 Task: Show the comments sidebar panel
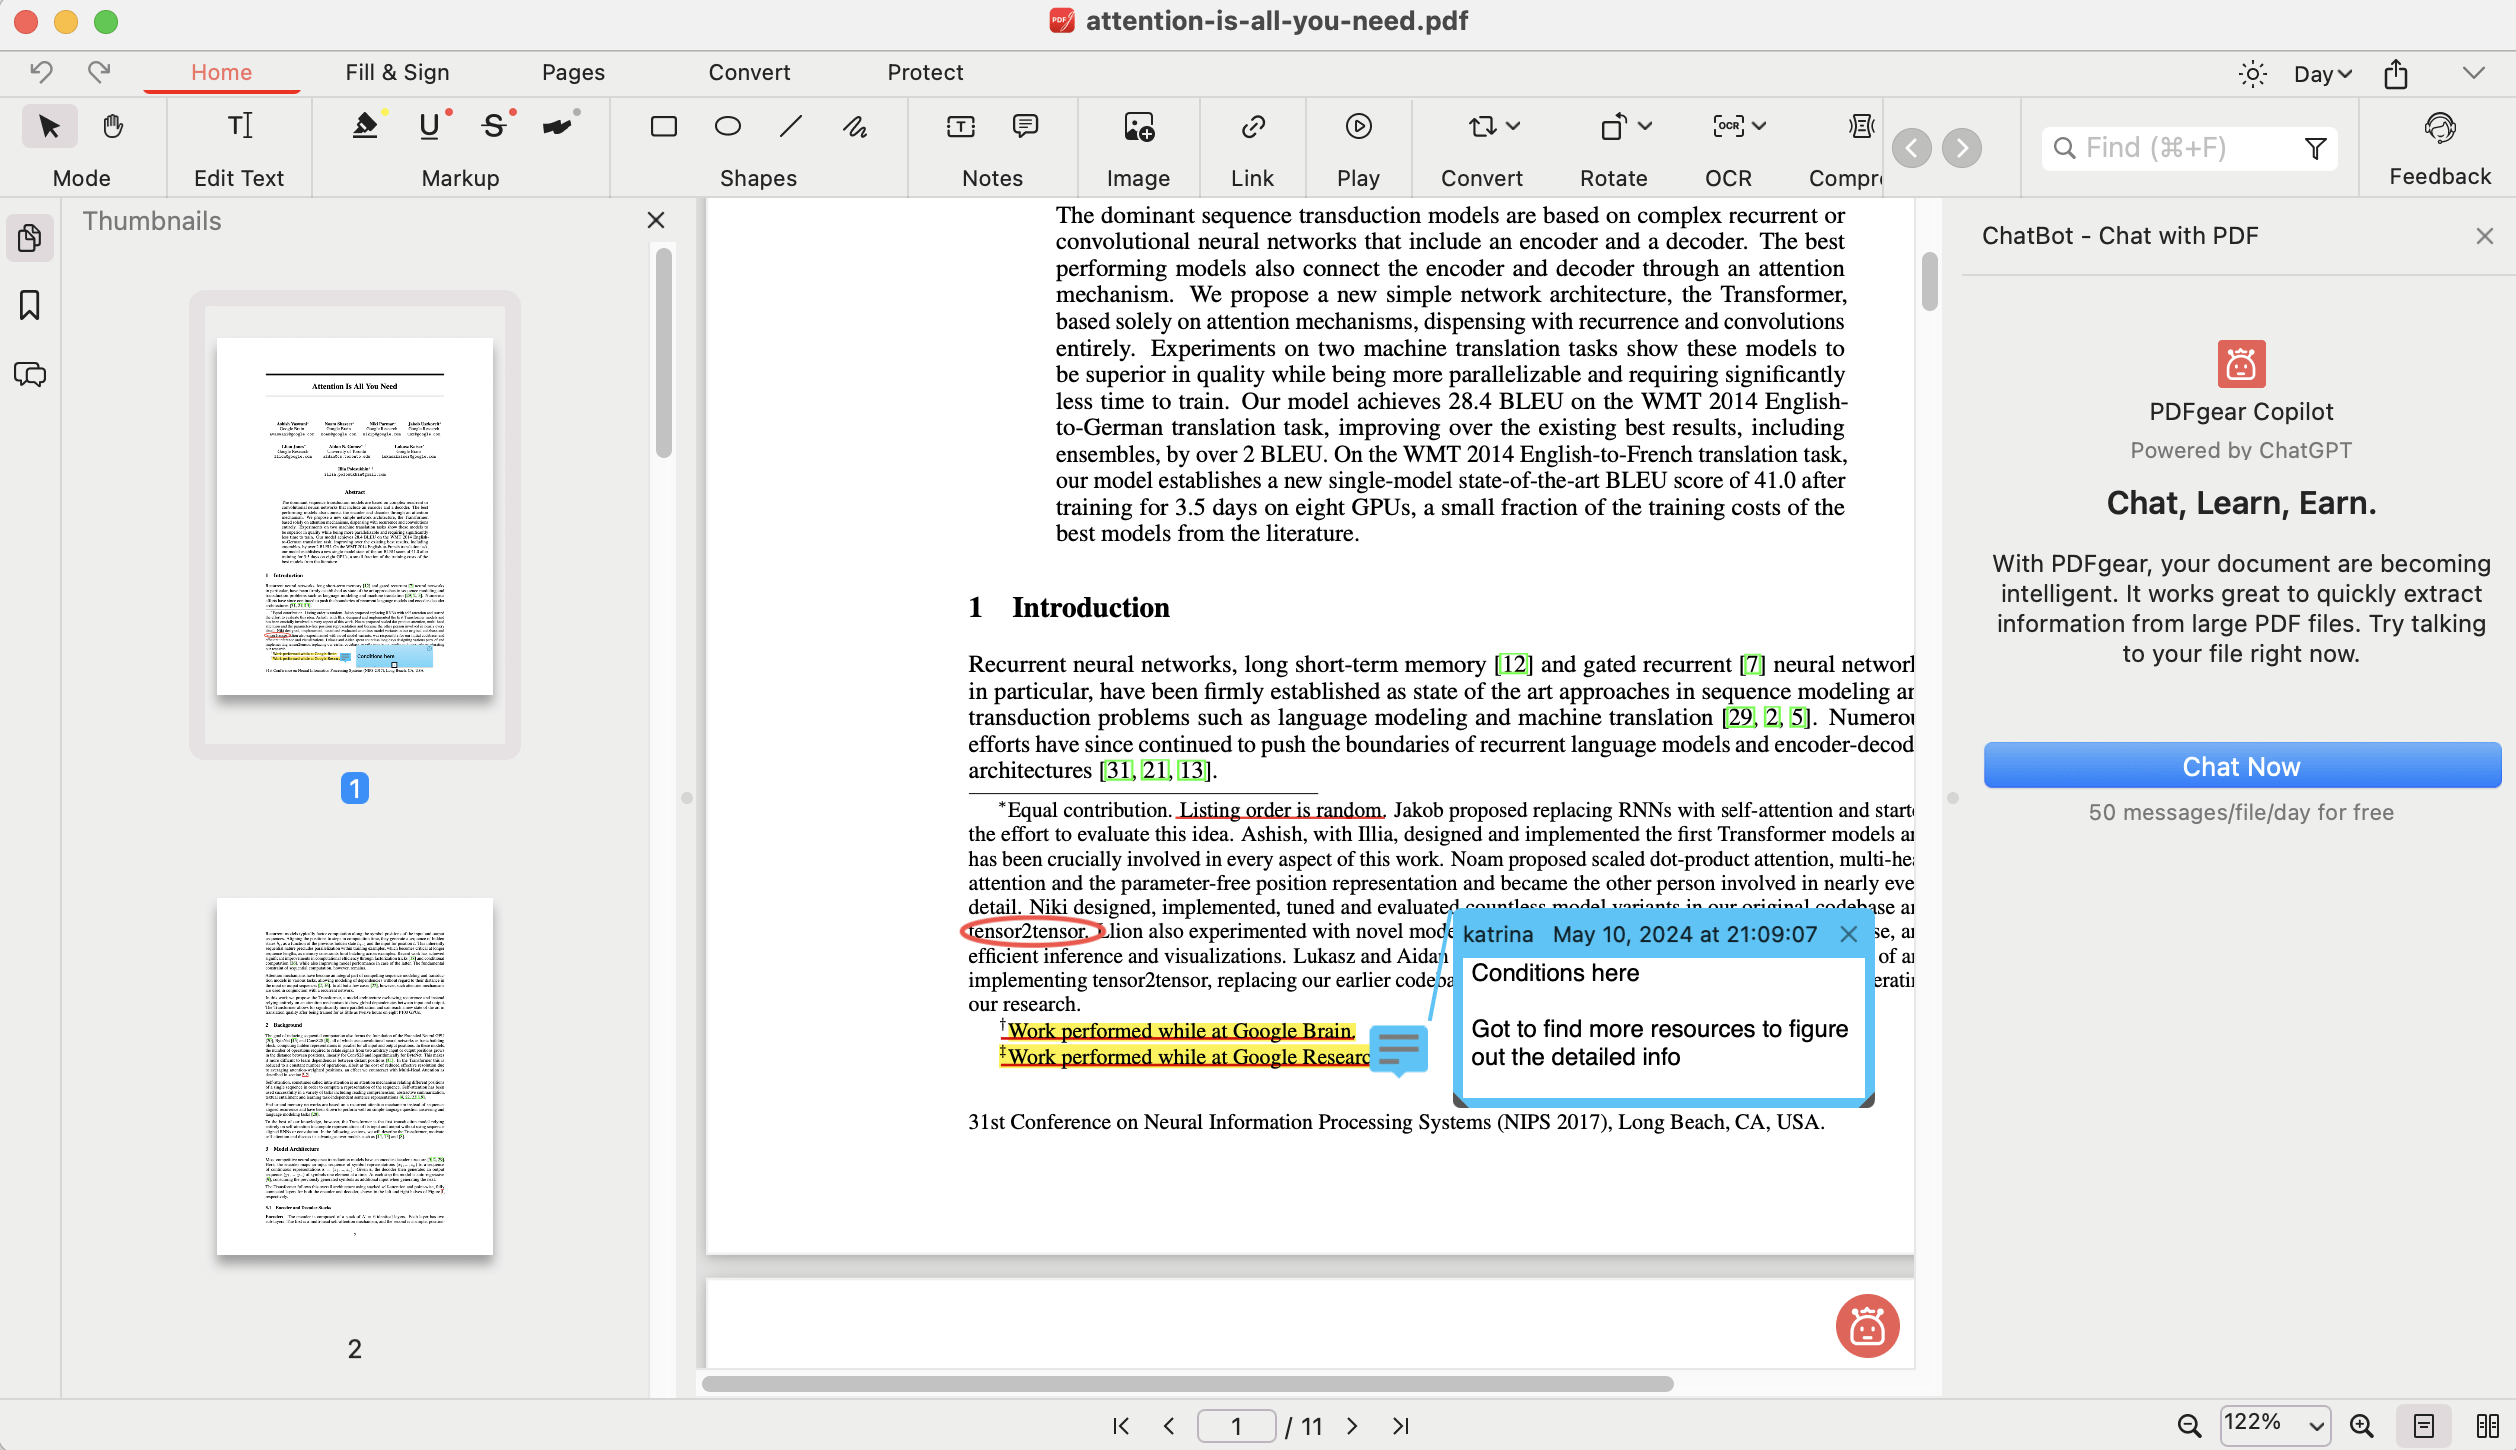30,374
